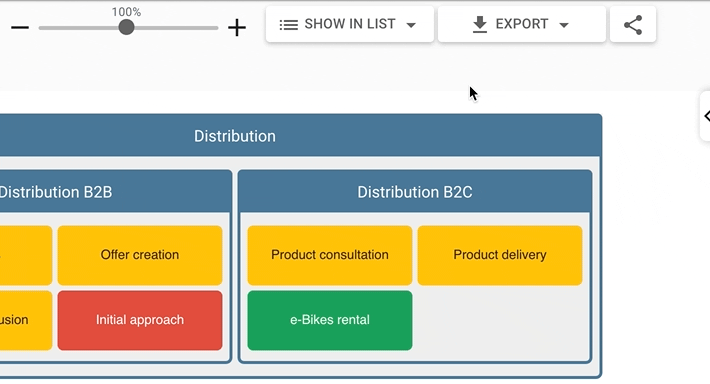This screenshot has width=710, height=384.
Task: Open the Offer creation capability card
Action: click(140, 255)
